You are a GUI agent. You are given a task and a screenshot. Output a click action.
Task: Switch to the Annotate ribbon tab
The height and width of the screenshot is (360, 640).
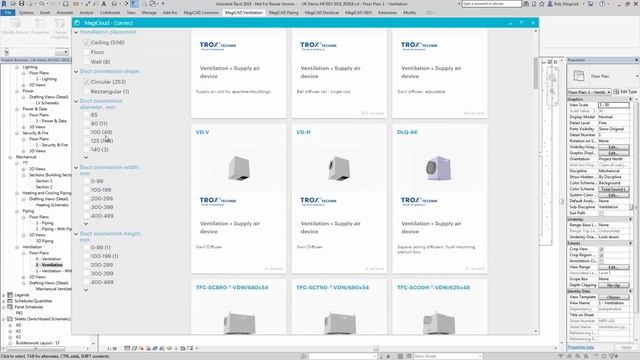(65, 13)
